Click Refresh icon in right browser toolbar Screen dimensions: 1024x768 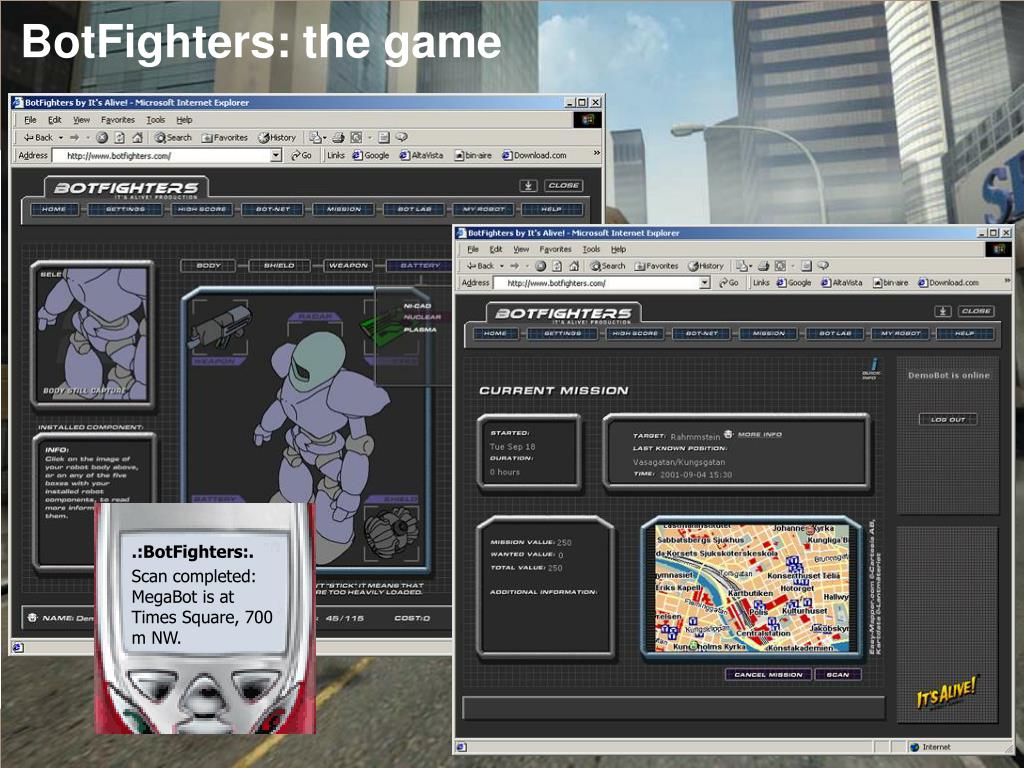(x=557, y=266)
